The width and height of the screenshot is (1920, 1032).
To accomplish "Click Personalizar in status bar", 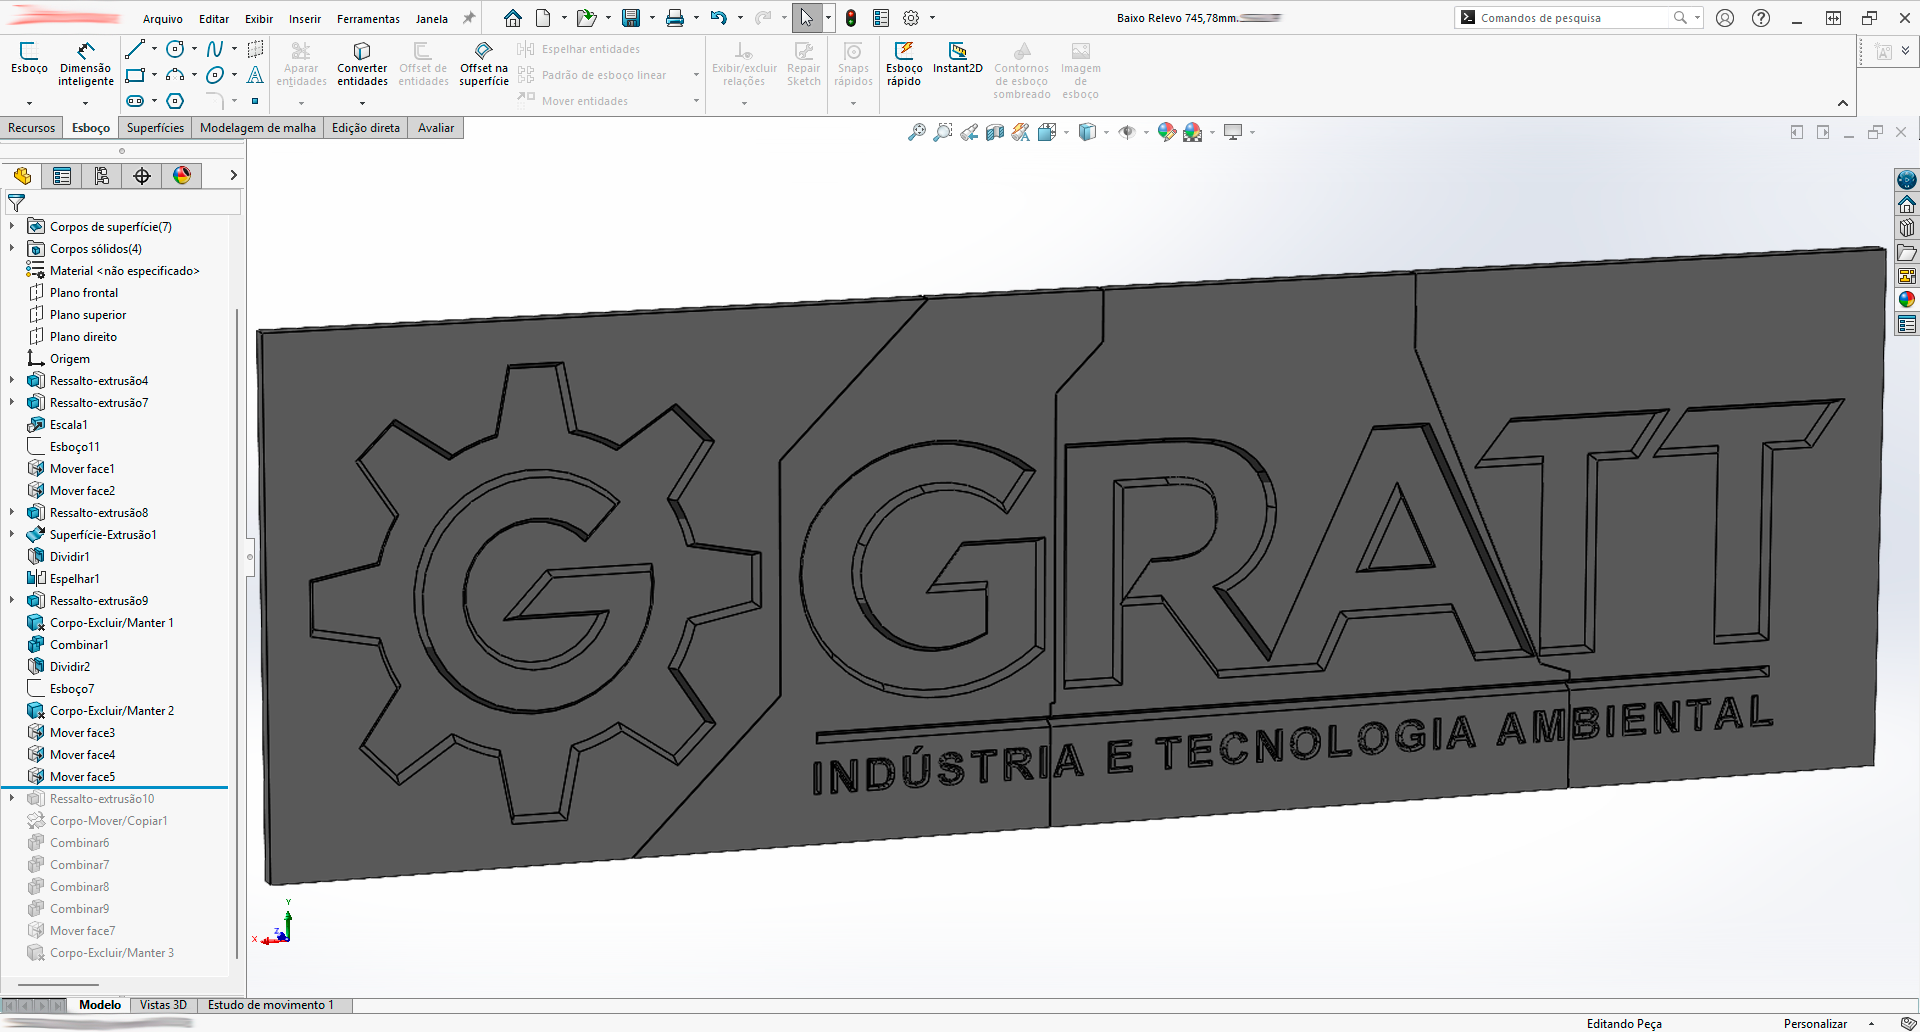I will 1815,1024.
